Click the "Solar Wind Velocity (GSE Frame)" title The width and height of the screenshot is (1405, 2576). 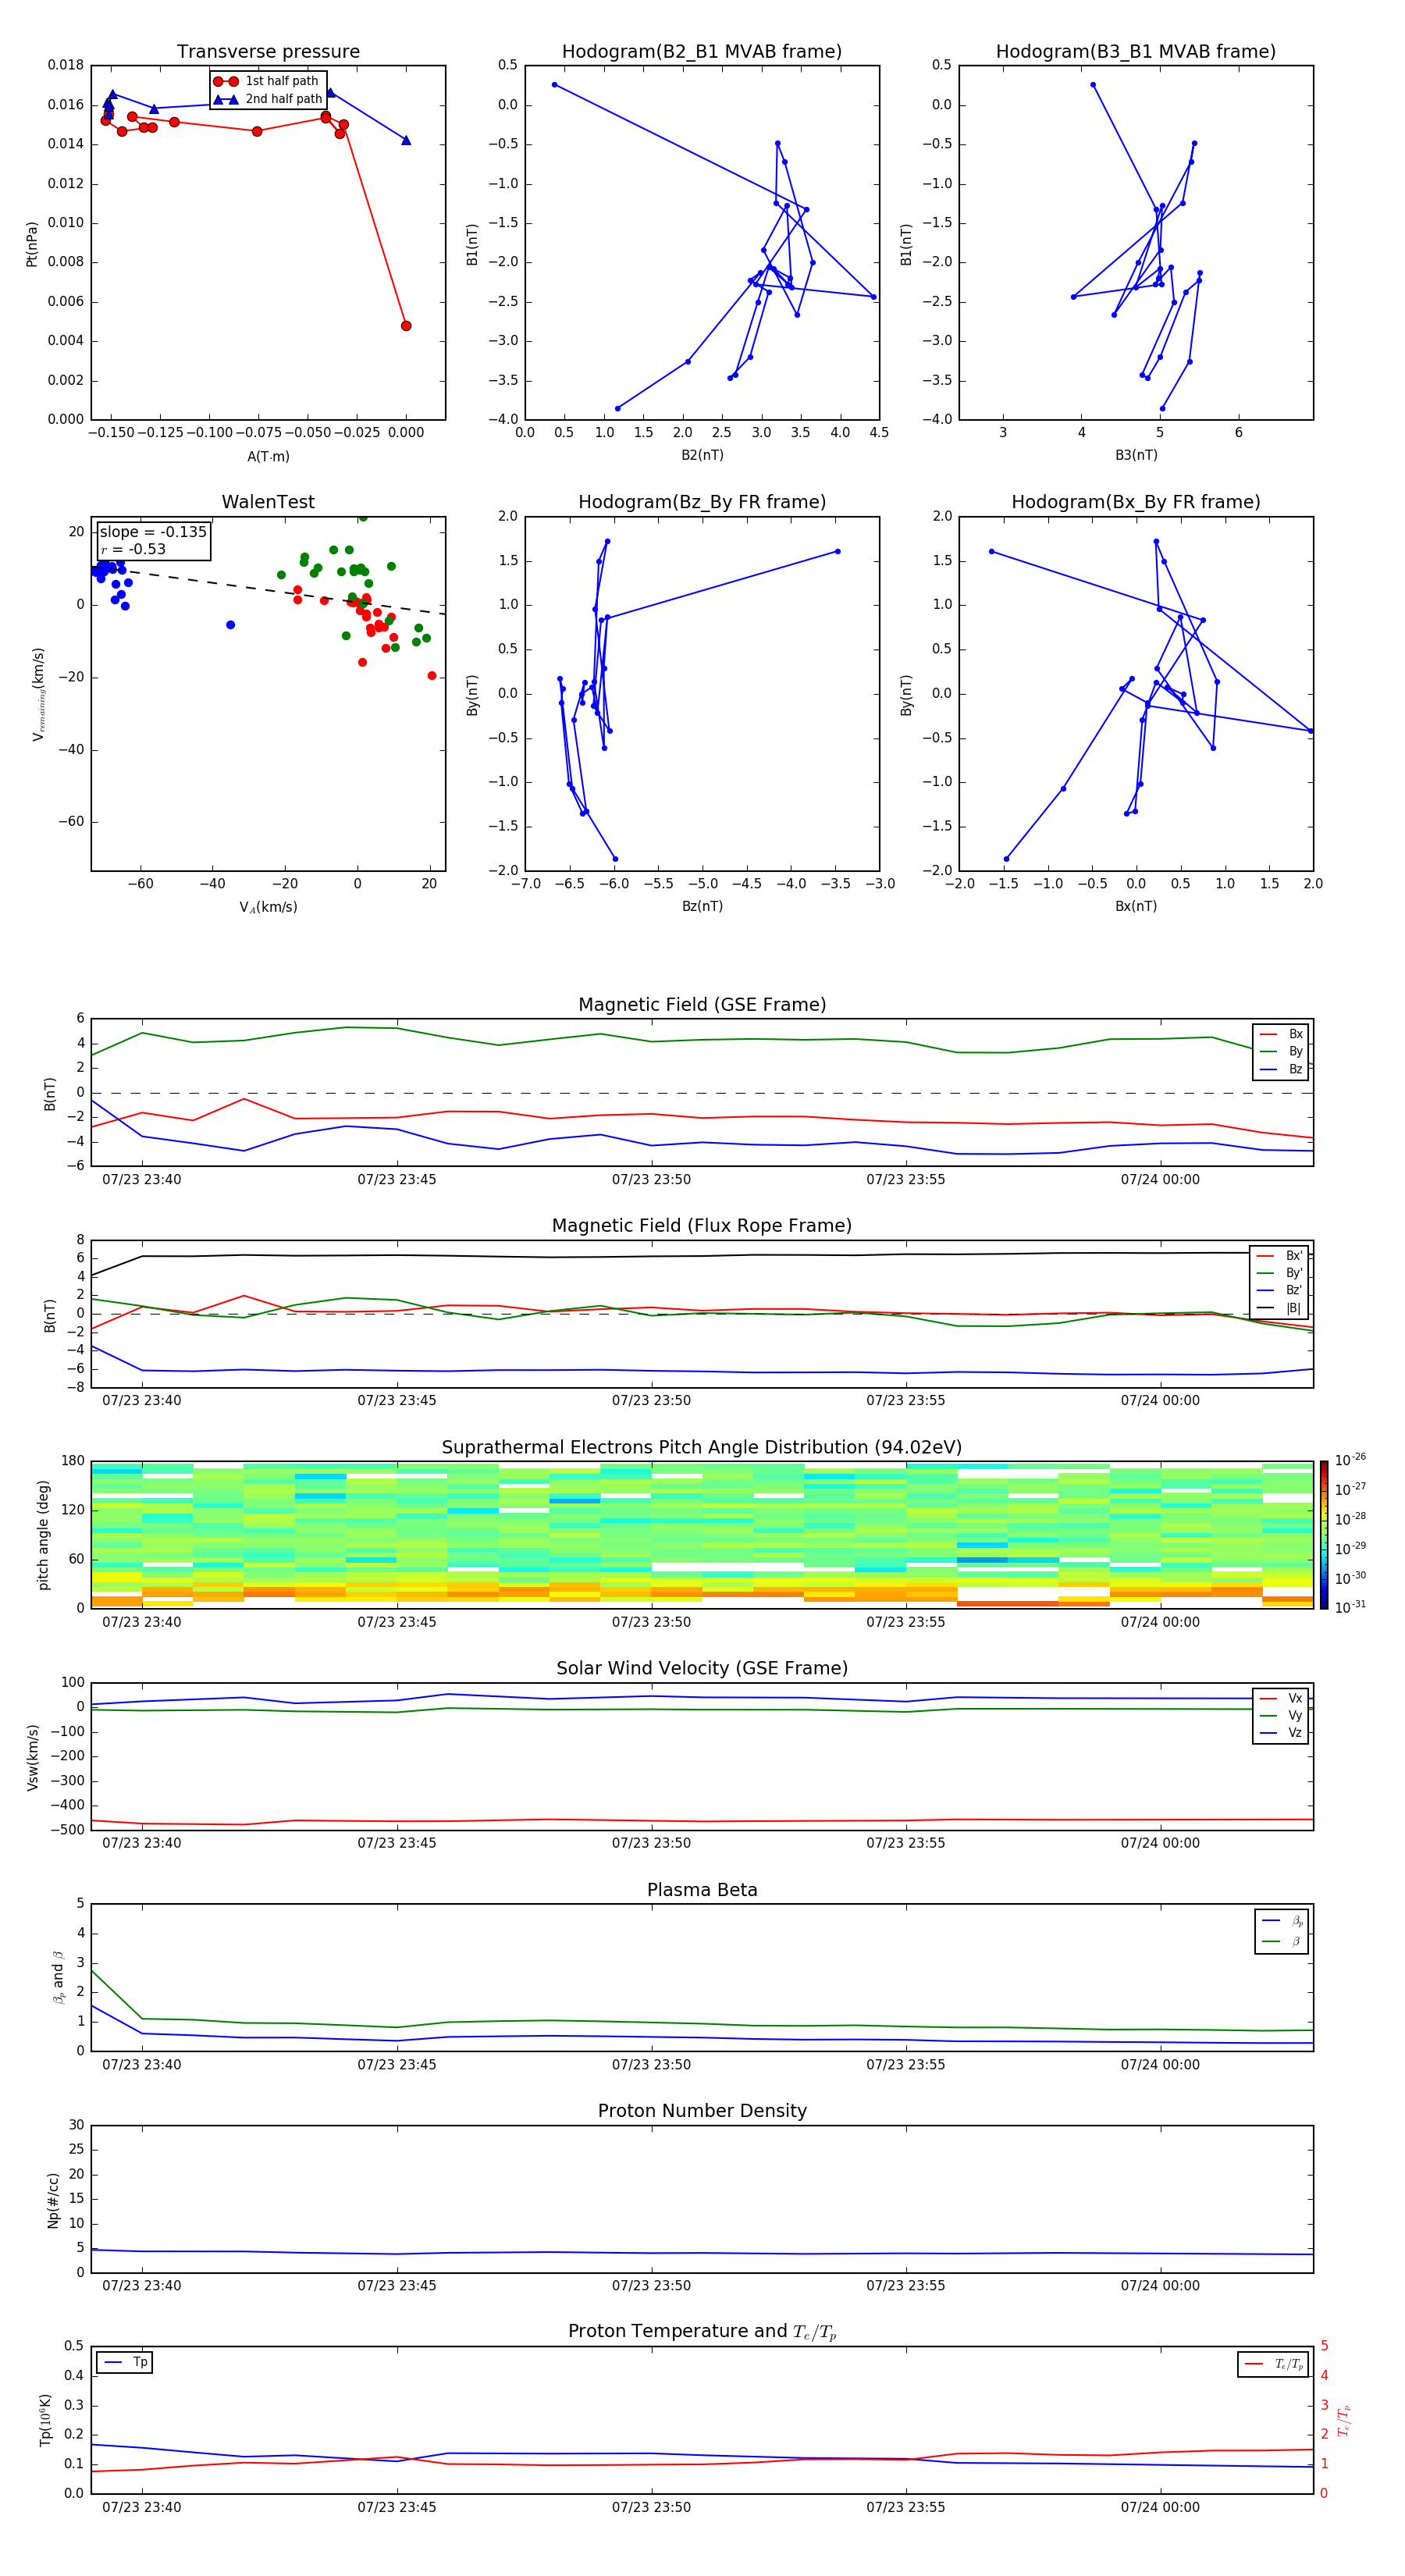click(x=702, y=1669)
